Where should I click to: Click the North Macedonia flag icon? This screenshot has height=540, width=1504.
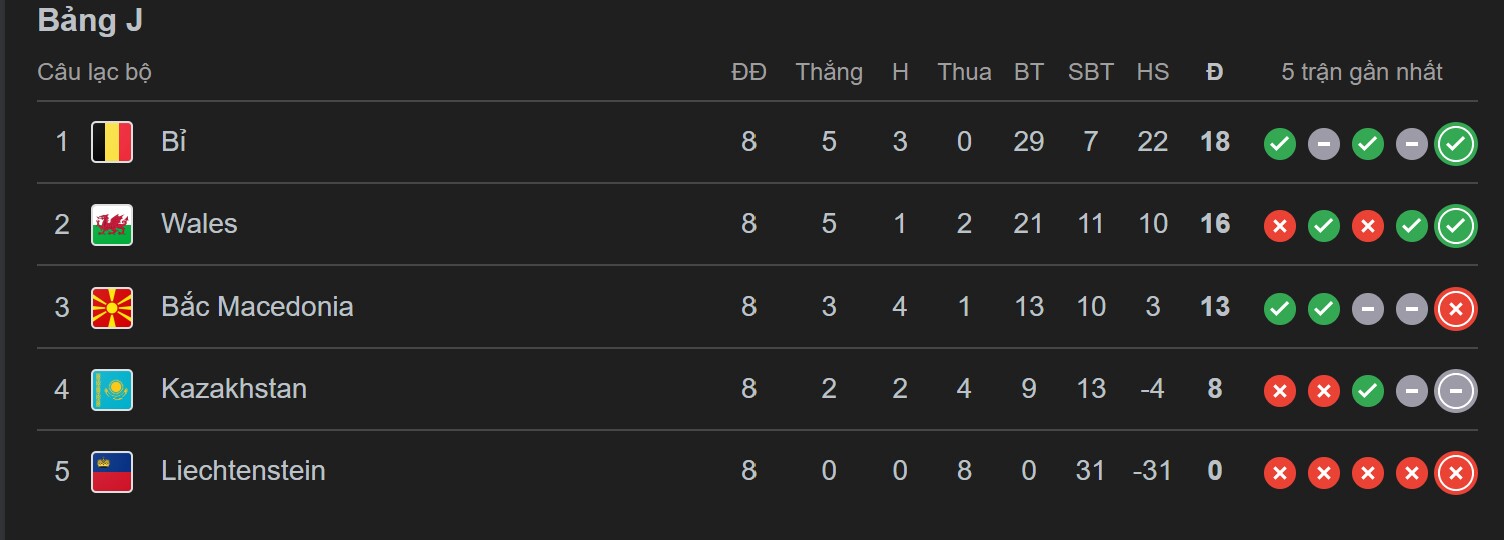click(x=112, y=307)
